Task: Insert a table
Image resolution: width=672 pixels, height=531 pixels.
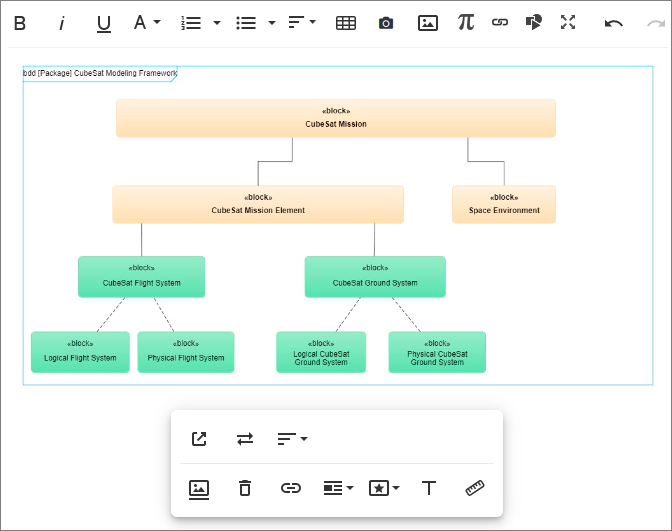Action: pyautogui.click(x=346, y=23)
